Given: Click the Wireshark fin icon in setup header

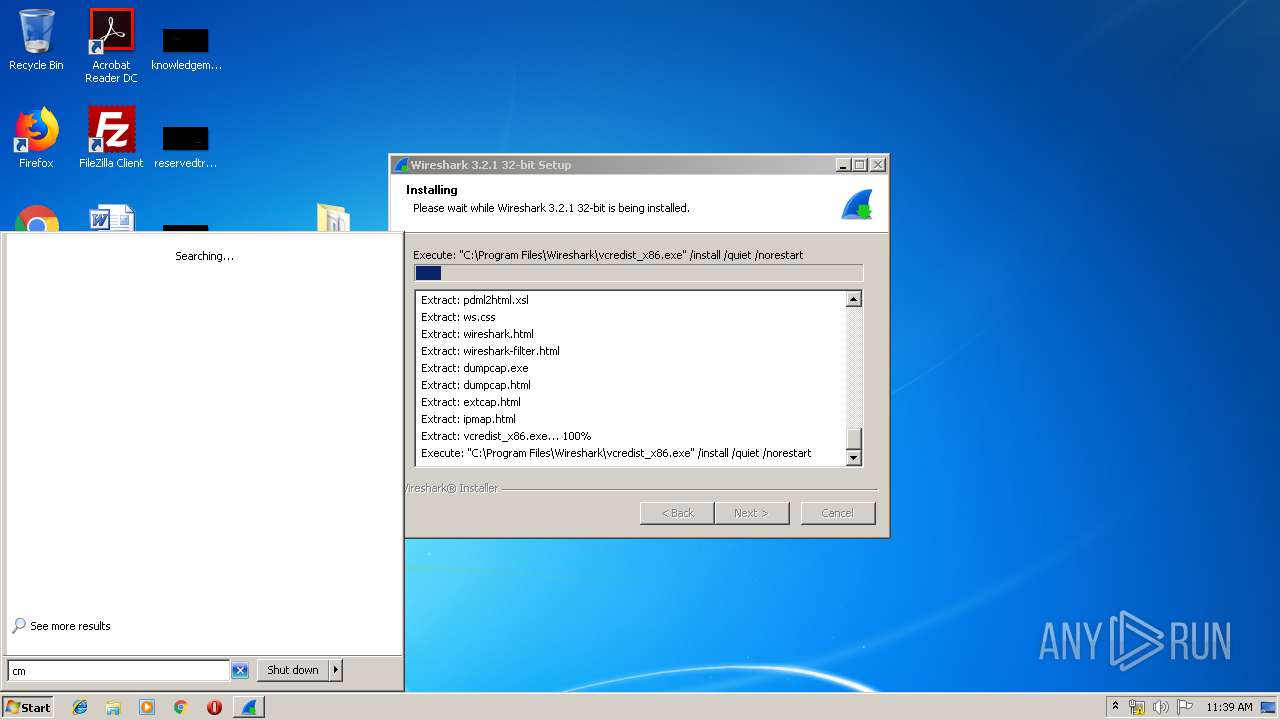Looking at the screenshot, I should point(857,204).
